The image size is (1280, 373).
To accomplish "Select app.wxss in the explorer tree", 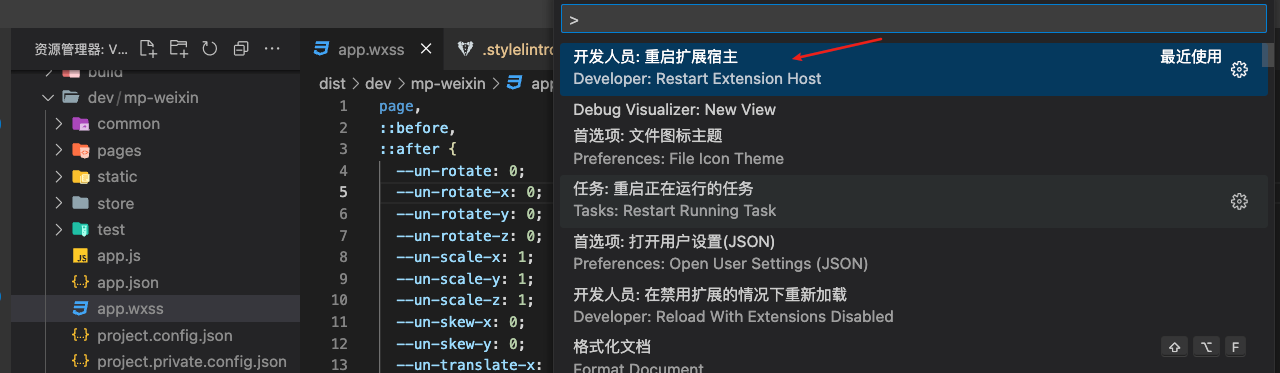I will tap(156, 308).
